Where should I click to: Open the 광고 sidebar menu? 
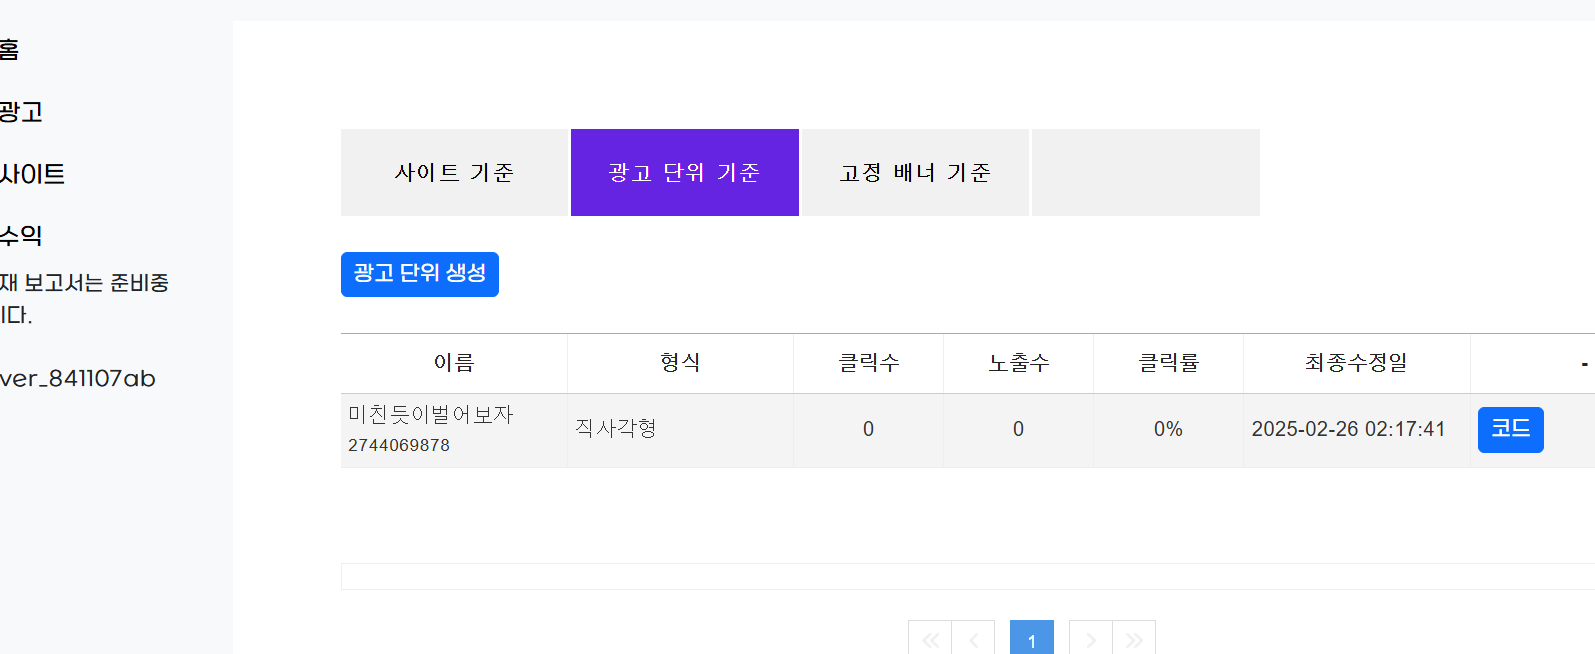coord(21,112)
